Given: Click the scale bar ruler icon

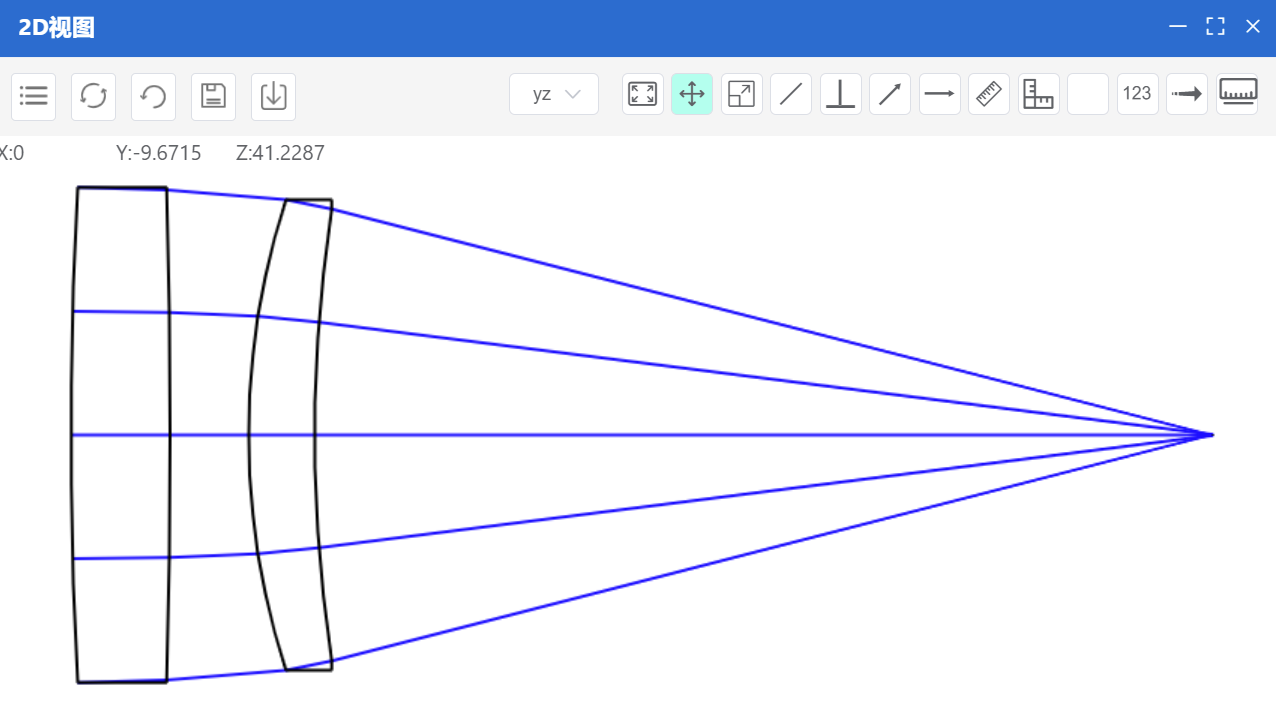Looking at the screenshot, I should (1237, 94).
